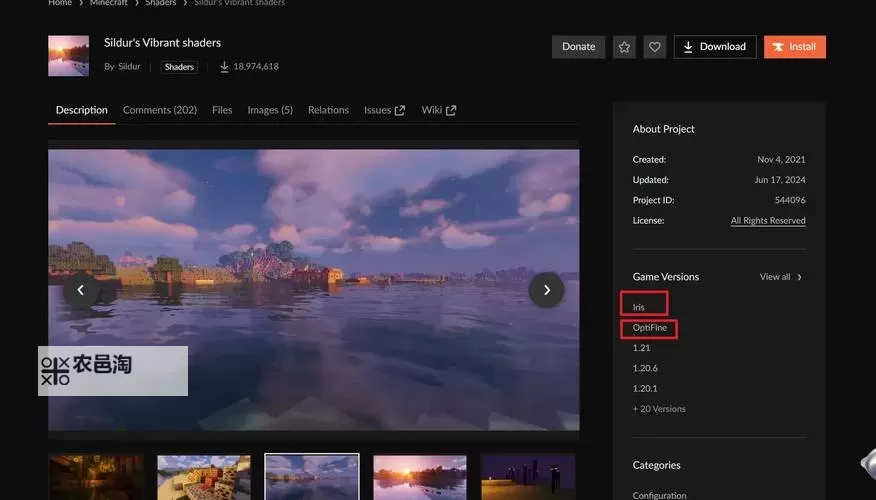The image size is (876, 500).
Task: Click the Donate button
Action: (x=578, y=47)
